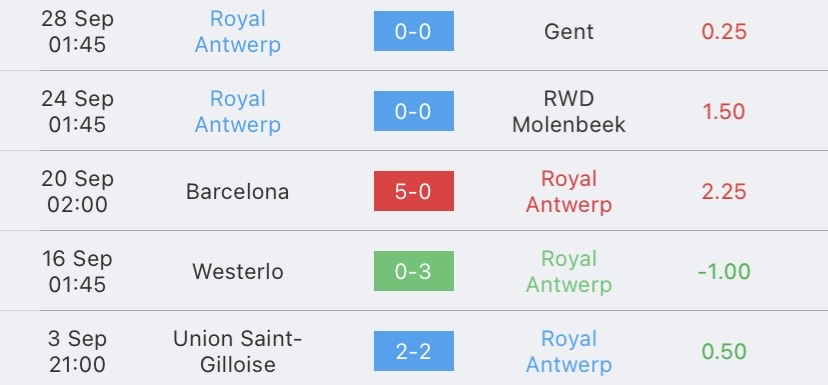This screenshot has height=385, width=828.
Task: Open the 2-2 Union Saint-Gilloise score
Action: [413, 351]
